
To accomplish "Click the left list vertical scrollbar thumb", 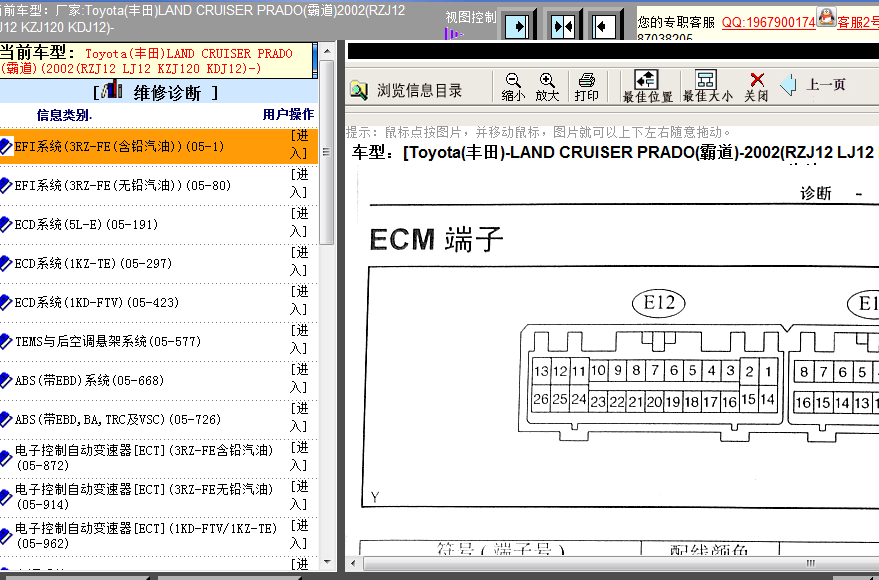I will [327, 152].
